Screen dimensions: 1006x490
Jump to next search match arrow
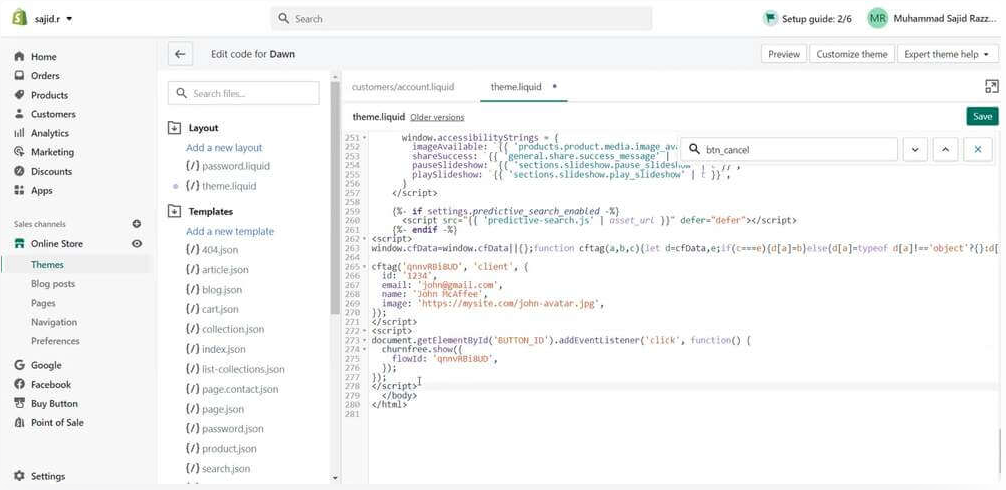point(914,150)
